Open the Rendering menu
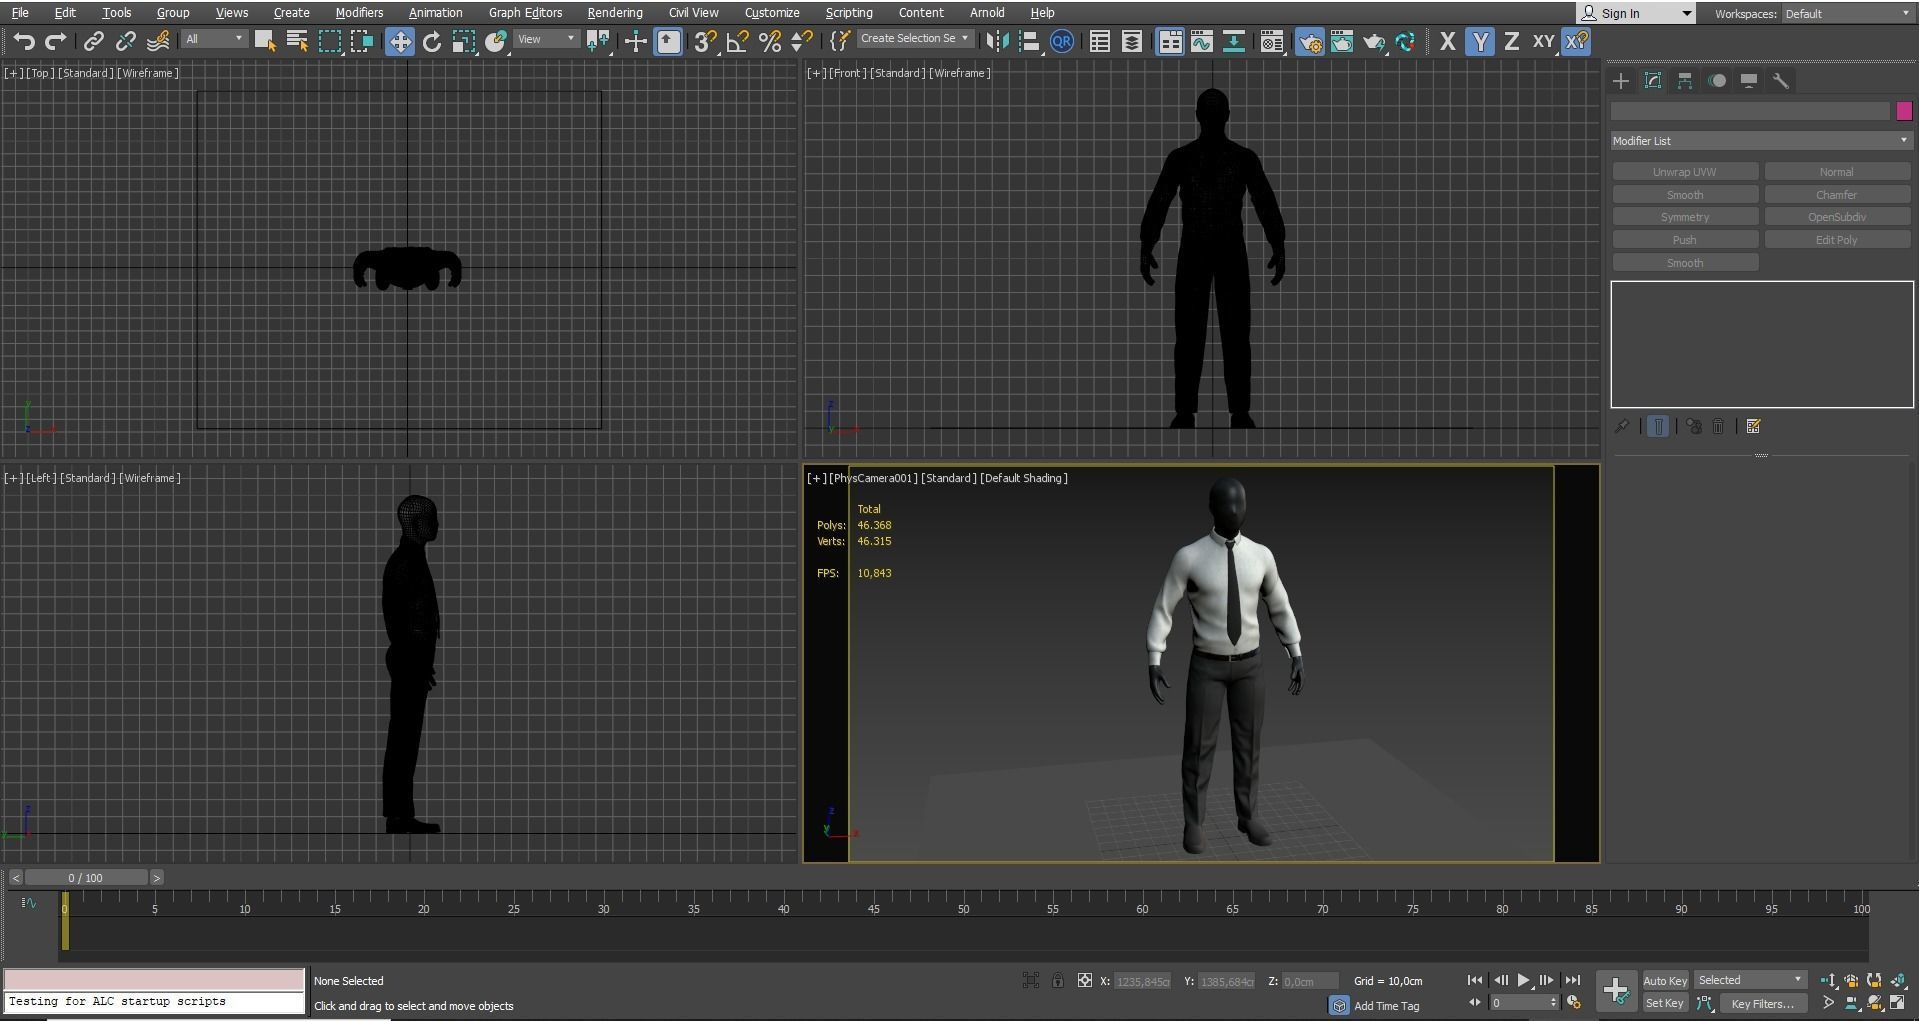Screen dimensions: 1919x1021 615,13
